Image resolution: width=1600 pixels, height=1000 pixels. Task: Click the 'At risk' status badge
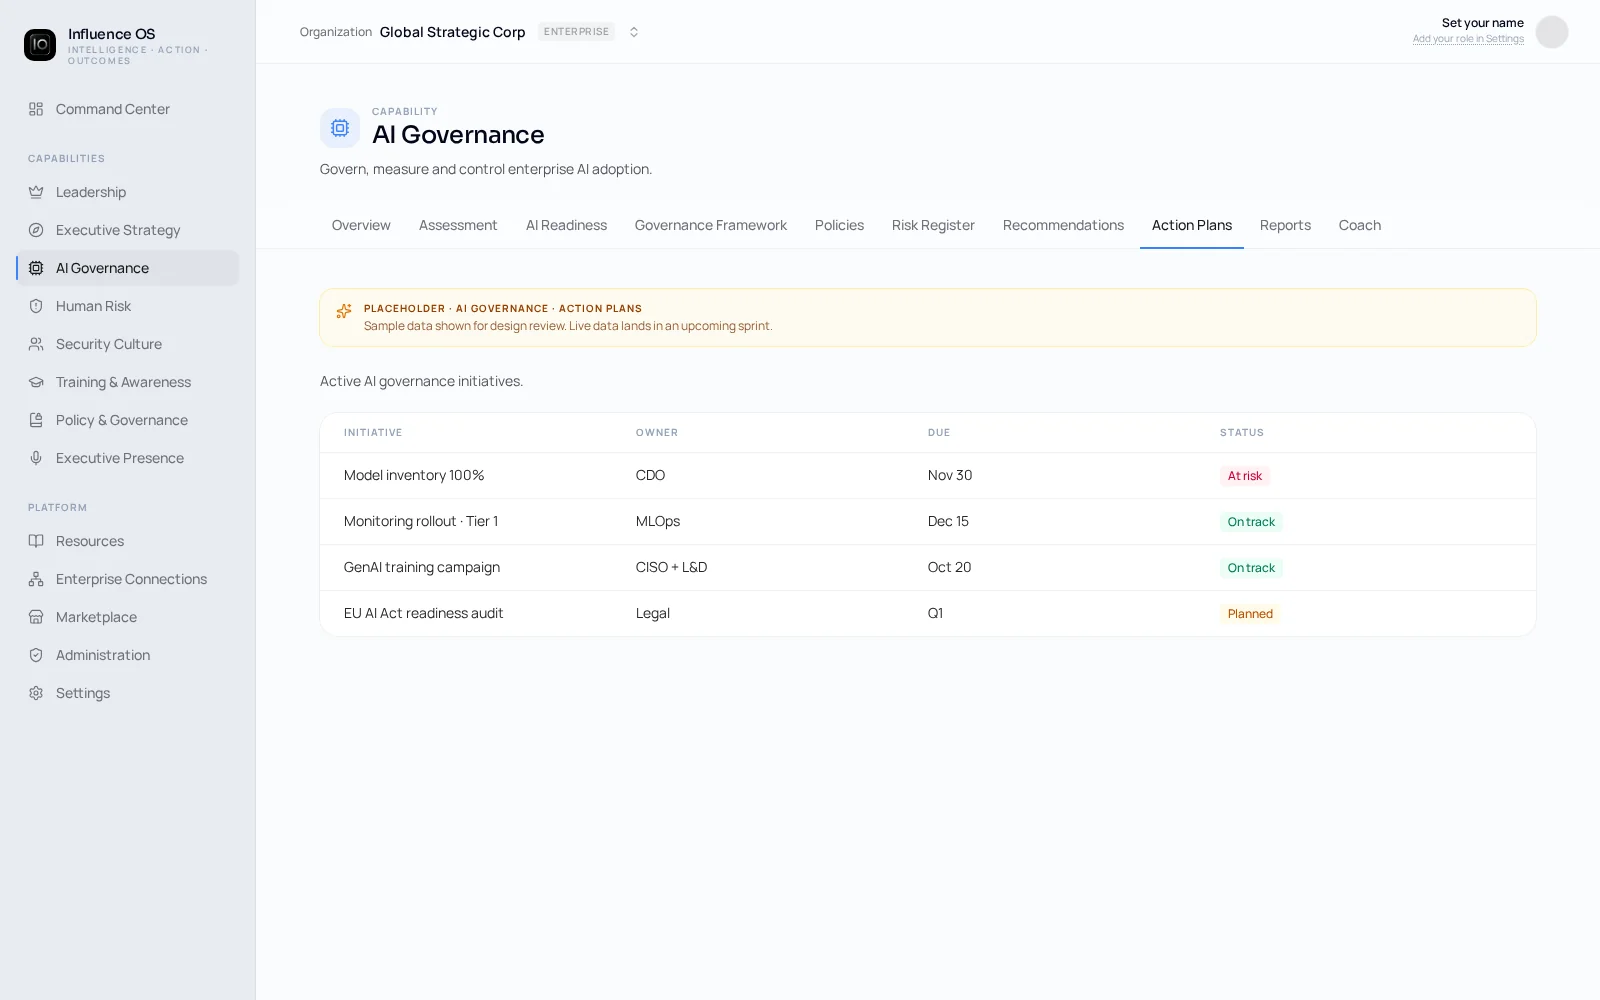coord(1245,476)
